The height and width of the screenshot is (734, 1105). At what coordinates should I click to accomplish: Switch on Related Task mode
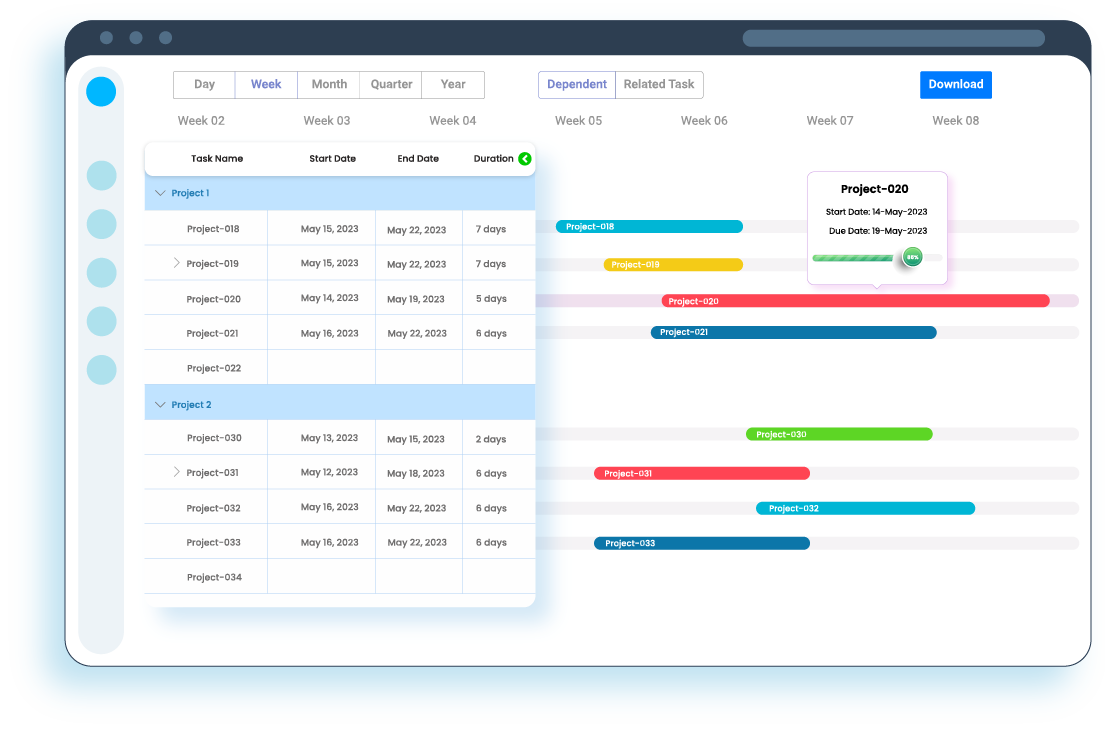pos(659,85)
